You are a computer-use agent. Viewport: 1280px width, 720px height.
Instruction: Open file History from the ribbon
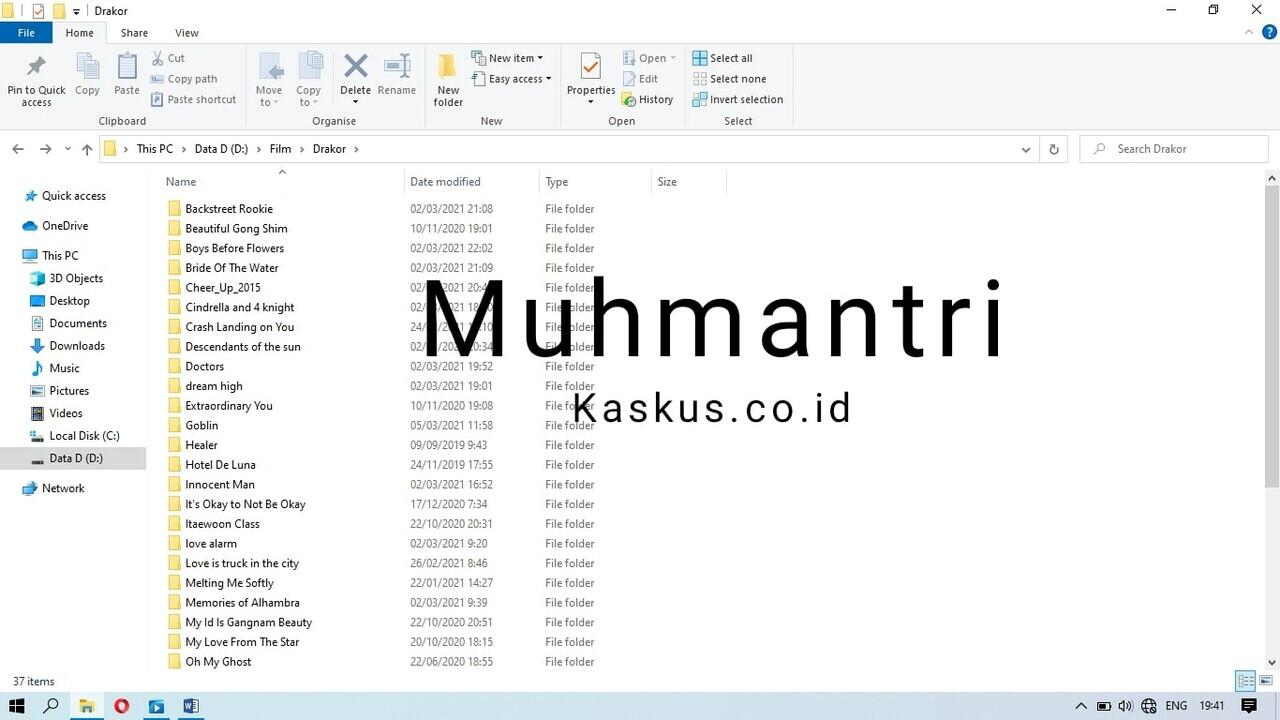tap(650, 99)
